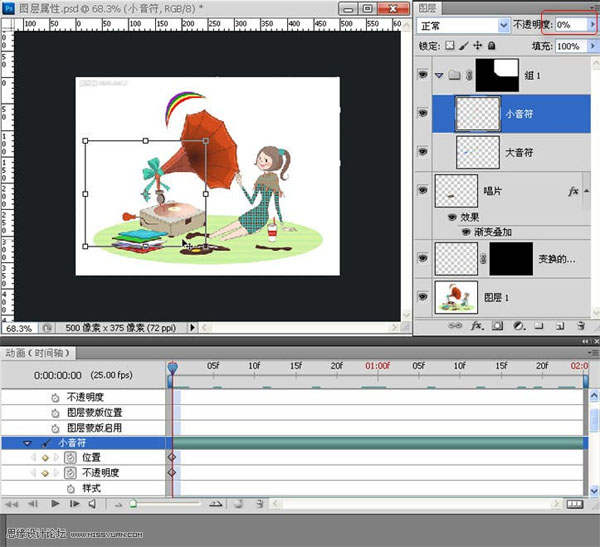The image size is (600, 547).
Task: Click the add layer mask icon
Action: (x=497, y=326)
